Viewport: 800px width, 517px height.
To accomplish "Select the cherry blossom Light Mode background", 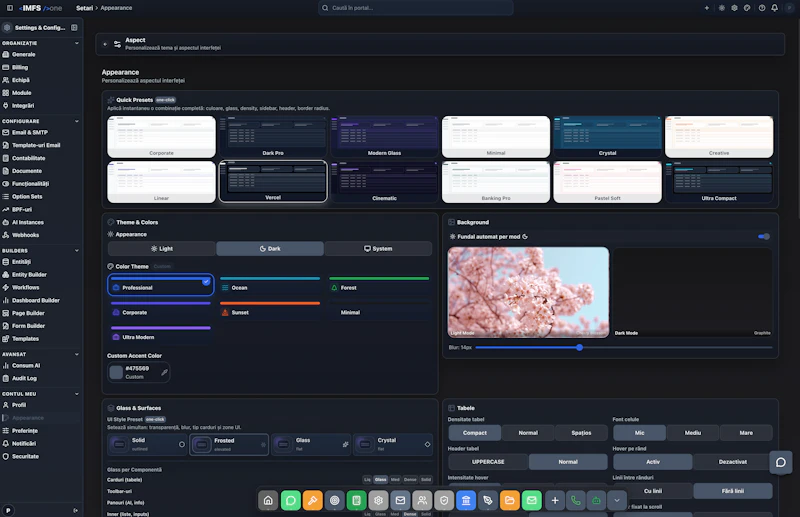I will pos(528,292).
